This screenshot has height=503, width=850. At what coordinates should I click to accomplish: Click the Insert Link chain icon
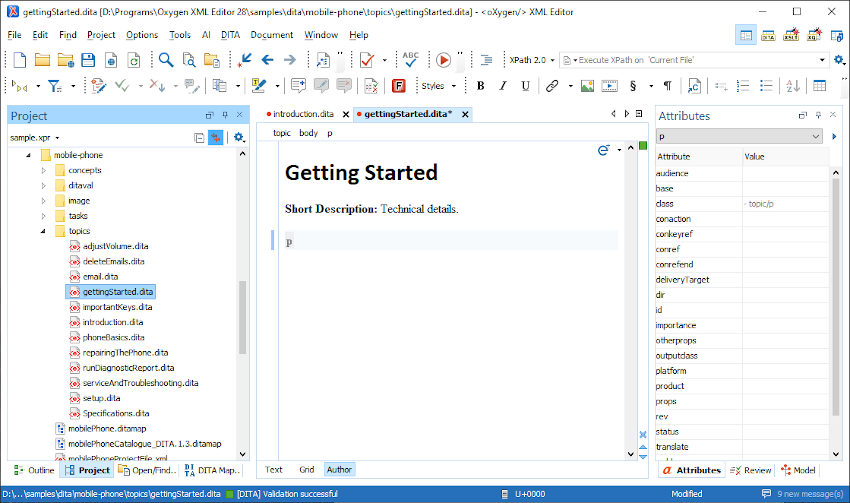(552, 86)
